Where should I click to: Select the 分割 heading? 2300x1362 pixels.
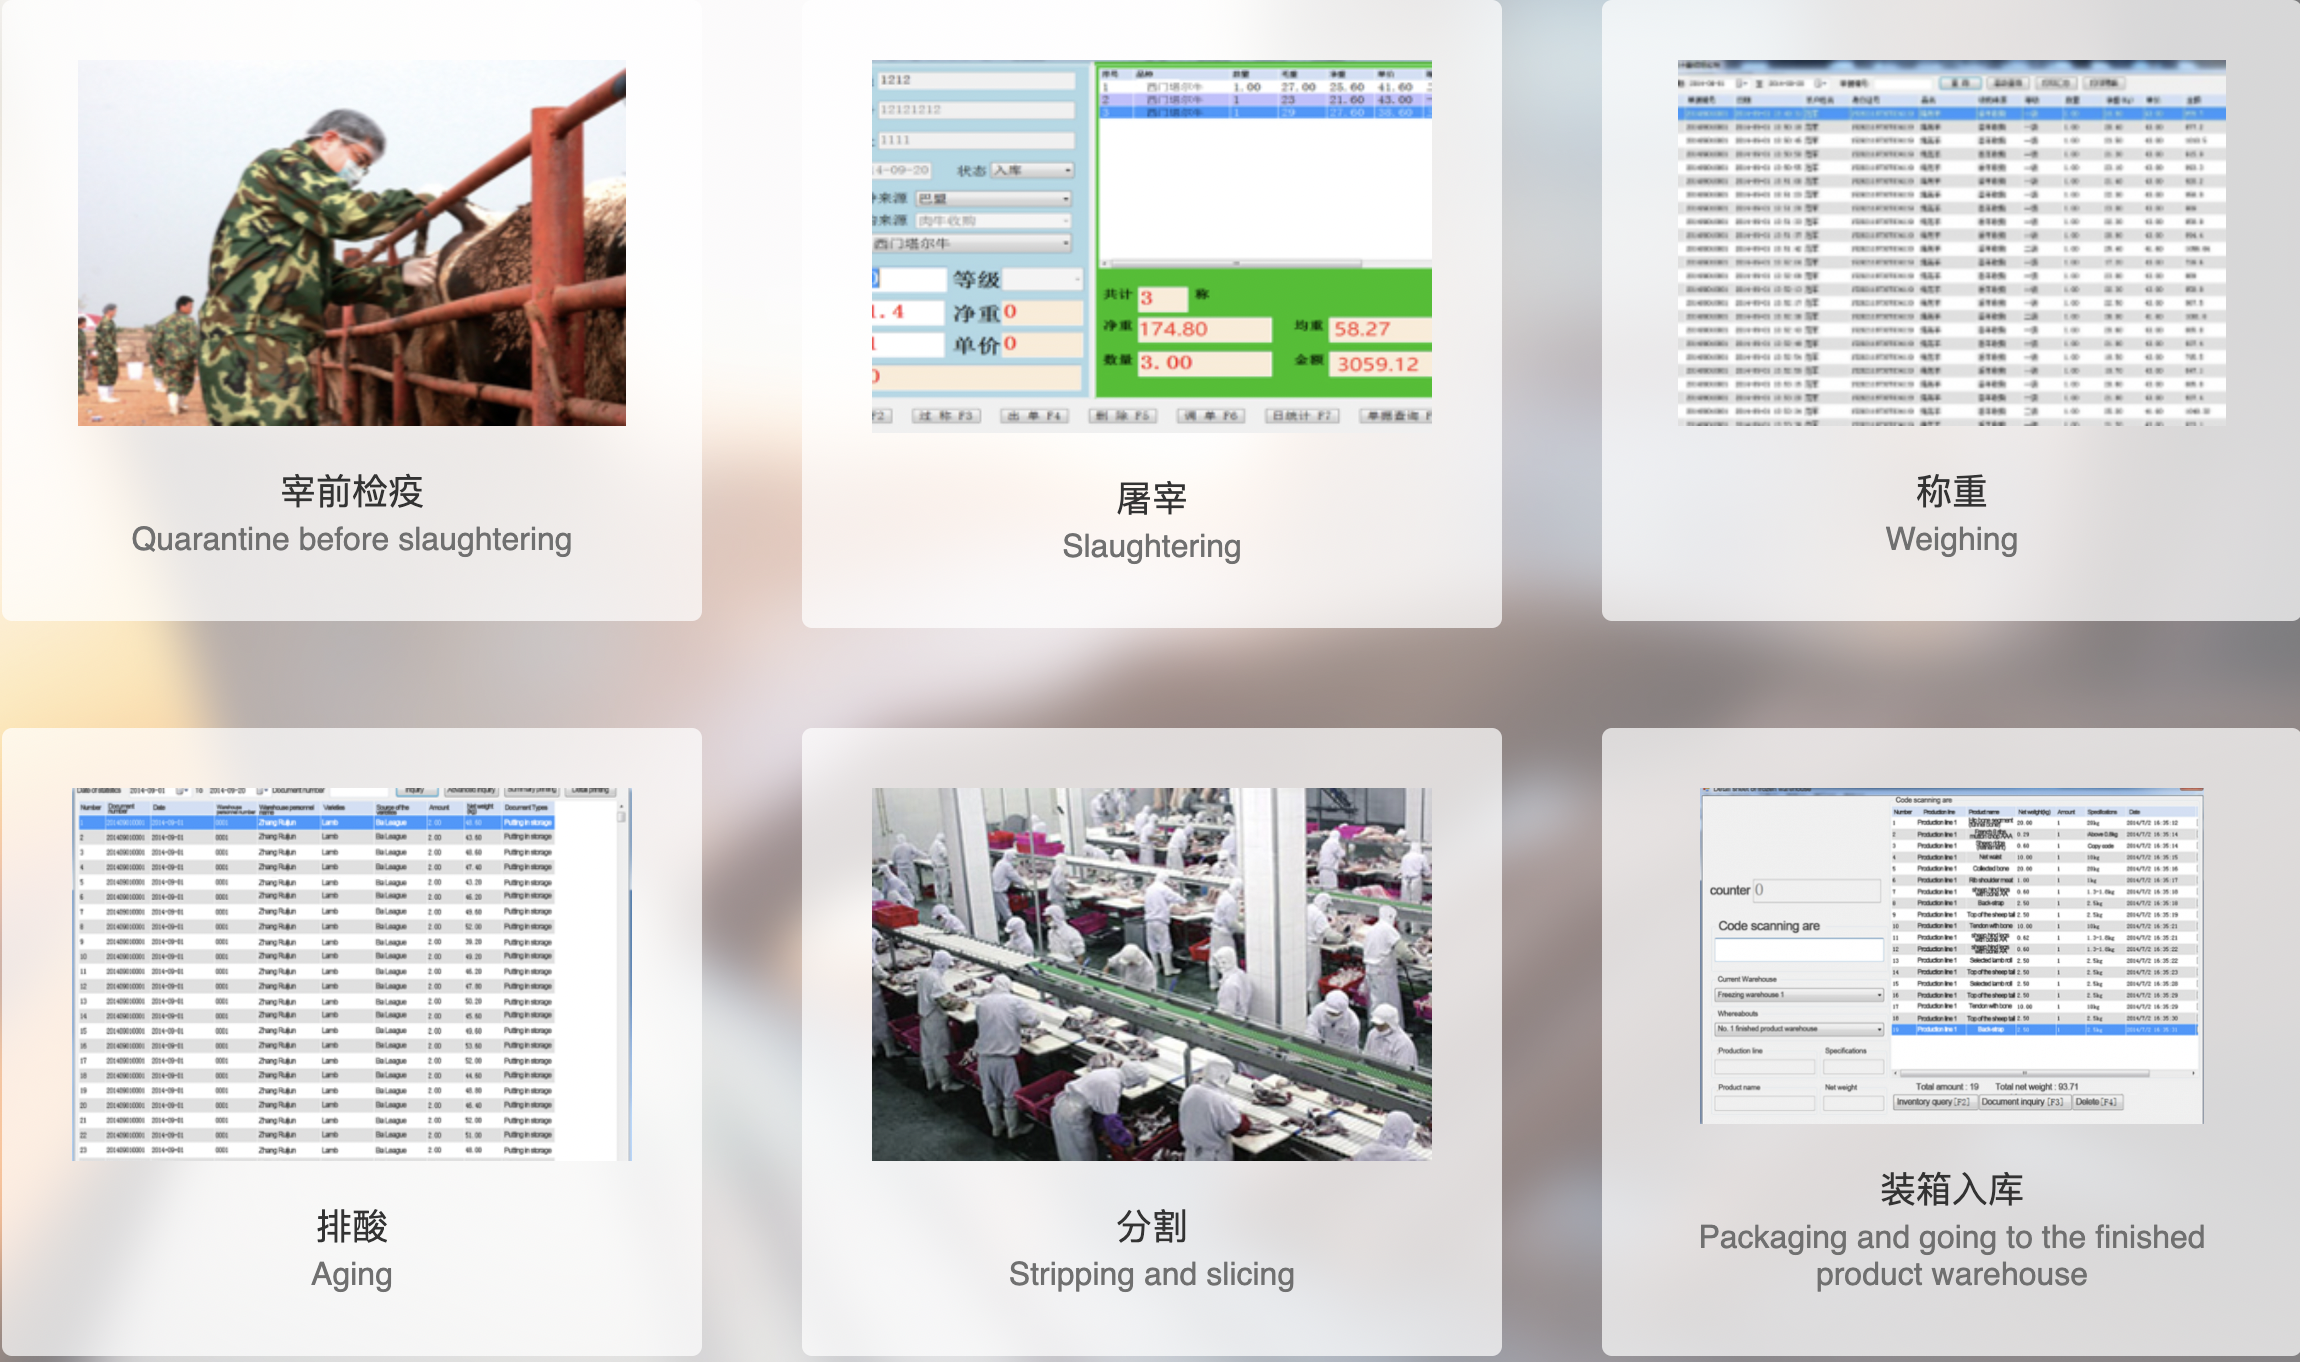(1151, 1226)
